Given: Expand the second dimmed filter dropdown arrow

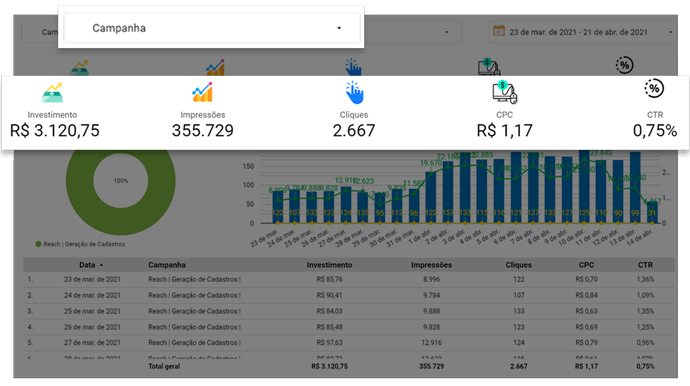Looking at the screenshot, I should tap(447, 32).
